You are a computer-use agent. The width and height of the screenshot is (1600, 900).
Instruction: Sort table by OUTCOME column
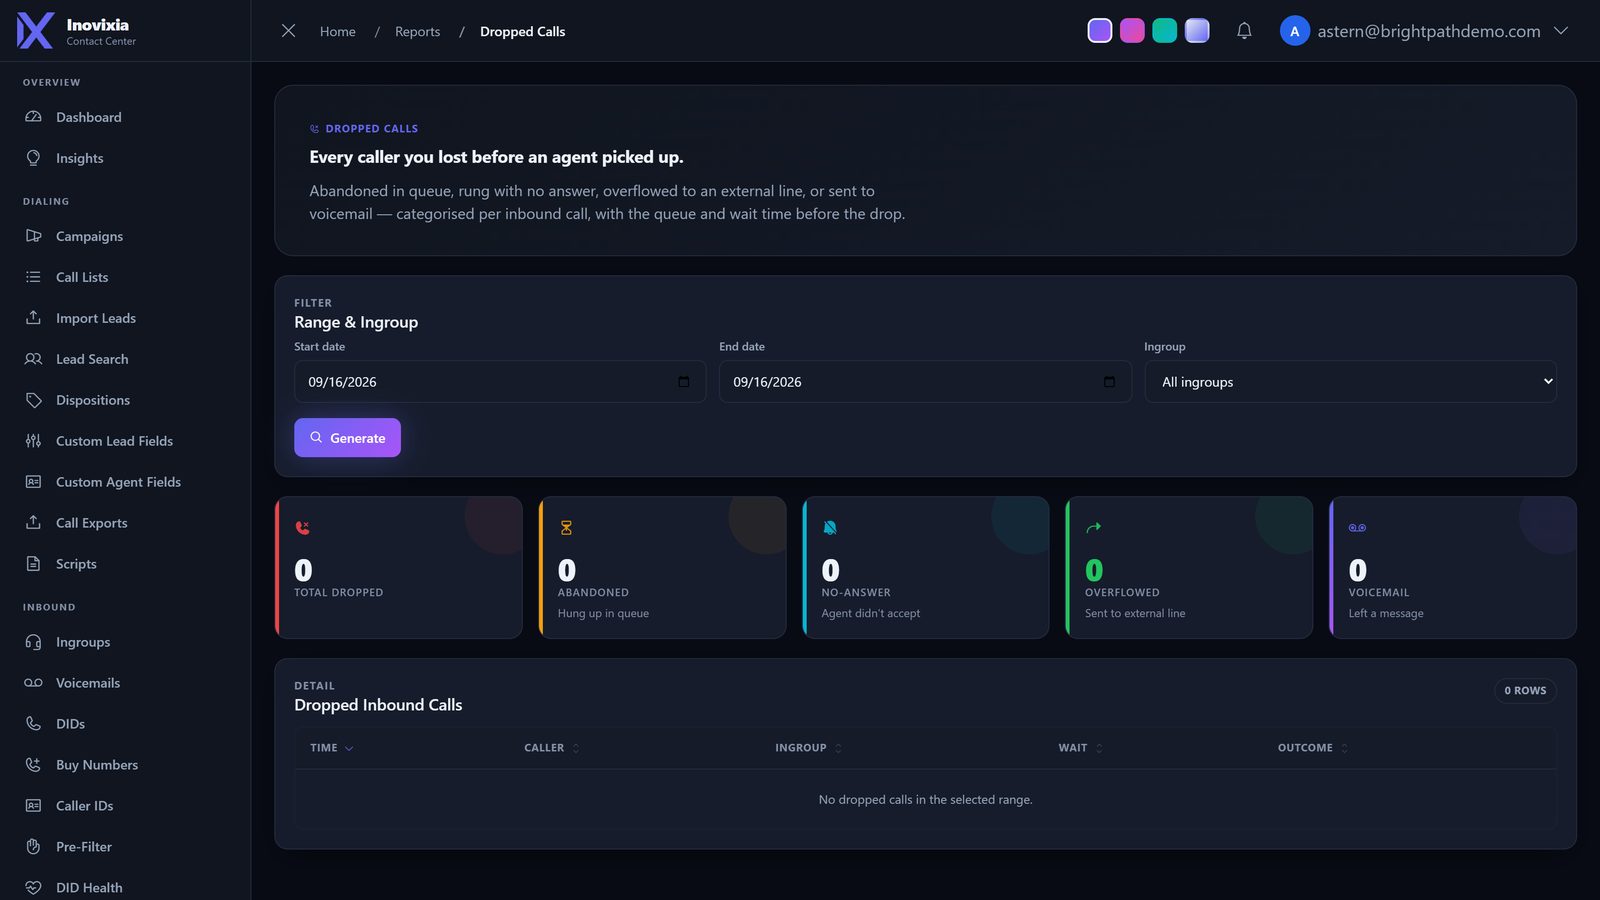pyautogui.click(x=1313, y=748)
